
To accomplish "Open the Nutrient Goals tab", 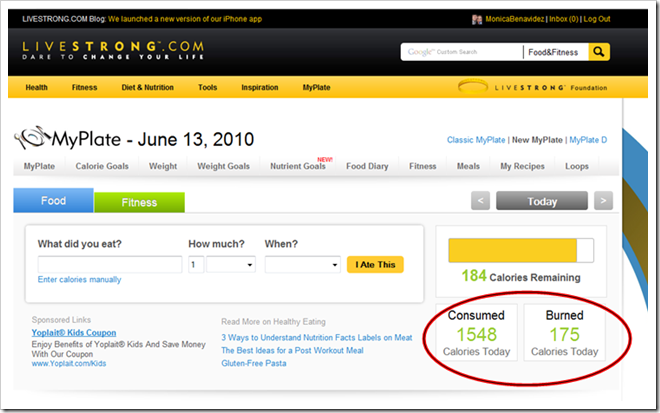I will click(x=298, y=166).
